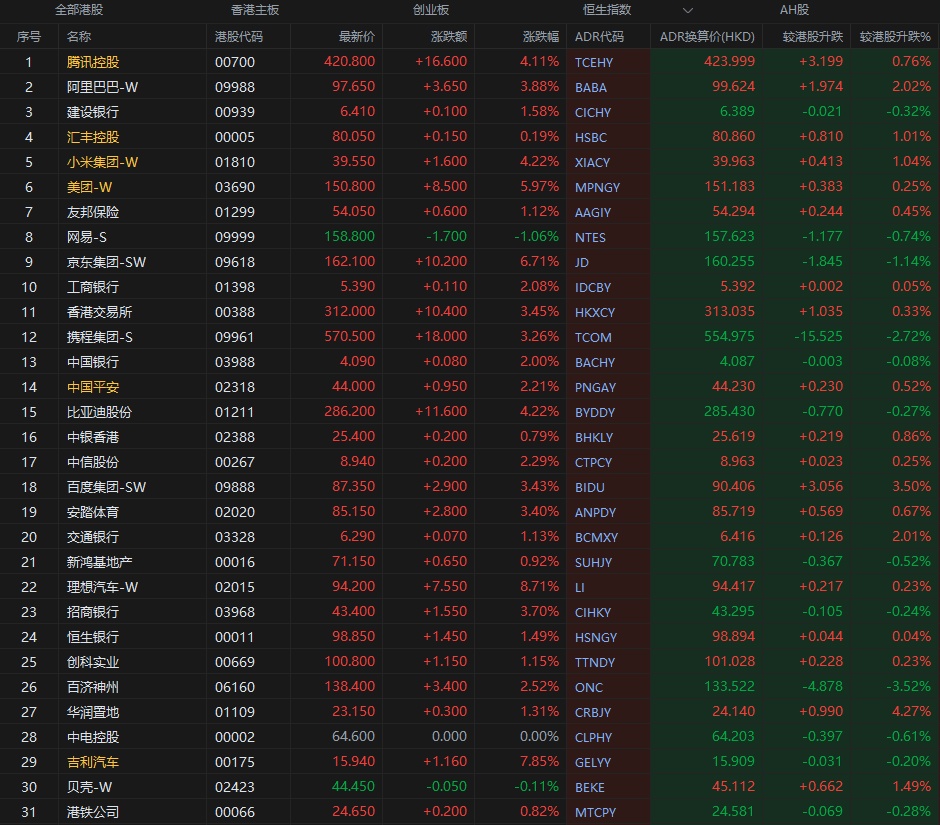Viewport: 940px width, 825px height.
Task: Click the 名称 column header
Action: click(x=79, y=37)
